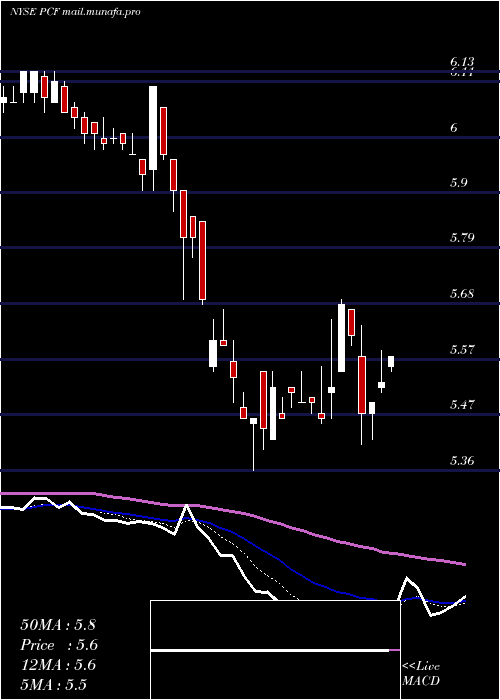Click the NYSE PCF mail.munafa.pro title

(75, 12)
